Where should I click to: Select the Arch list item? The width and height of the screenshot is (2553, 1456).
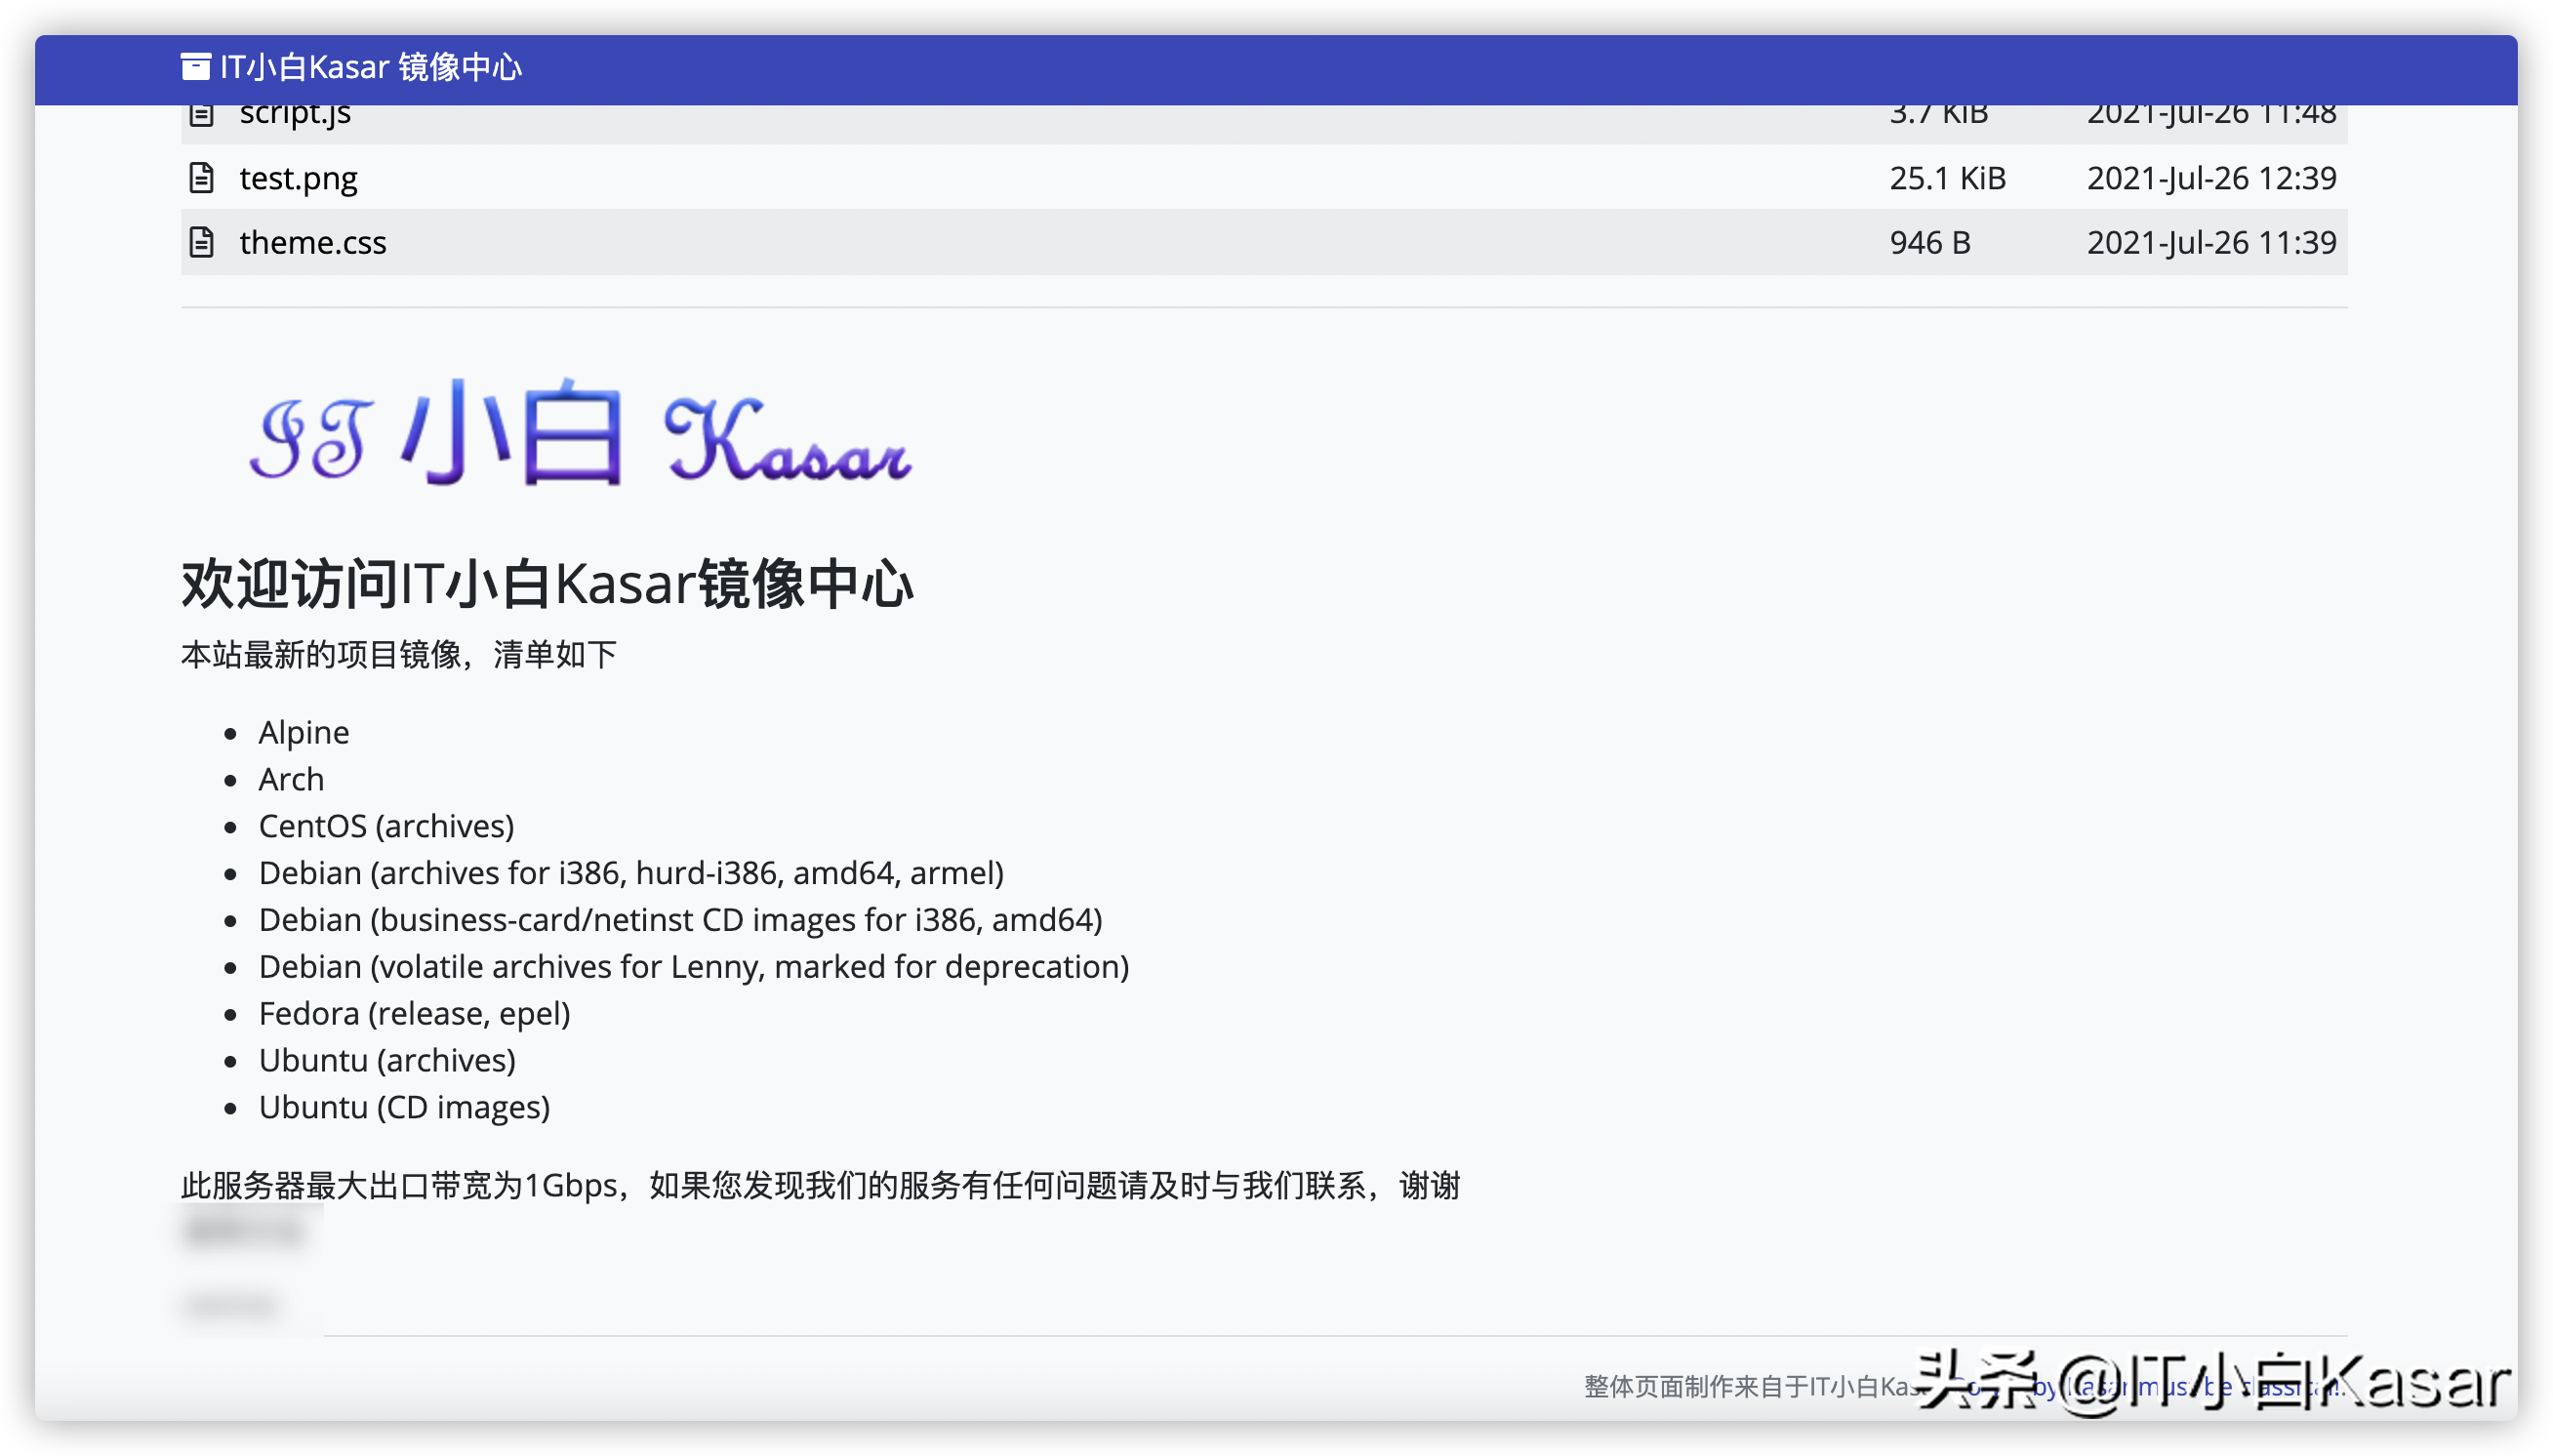(x=291, y=779)
